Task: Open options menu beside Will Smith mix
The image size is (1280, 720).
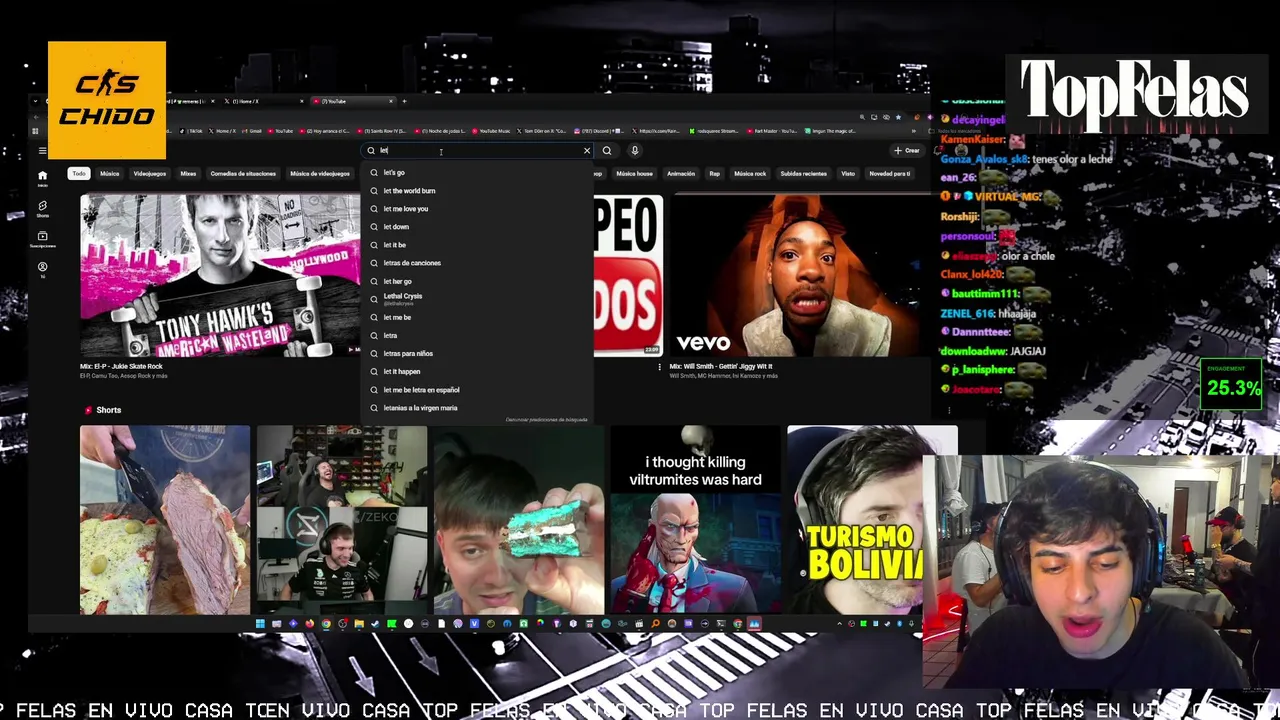Action: pos(659,368)
